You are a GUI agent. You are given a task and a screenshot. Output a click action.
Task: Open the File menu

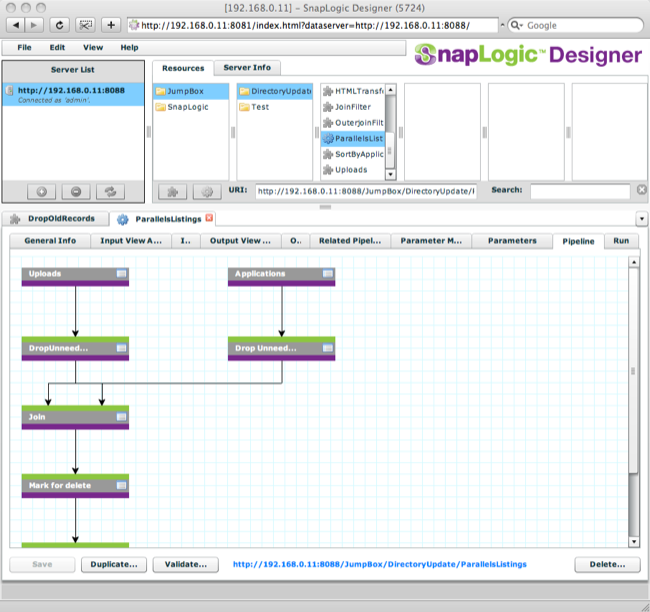tap(24, 48)
